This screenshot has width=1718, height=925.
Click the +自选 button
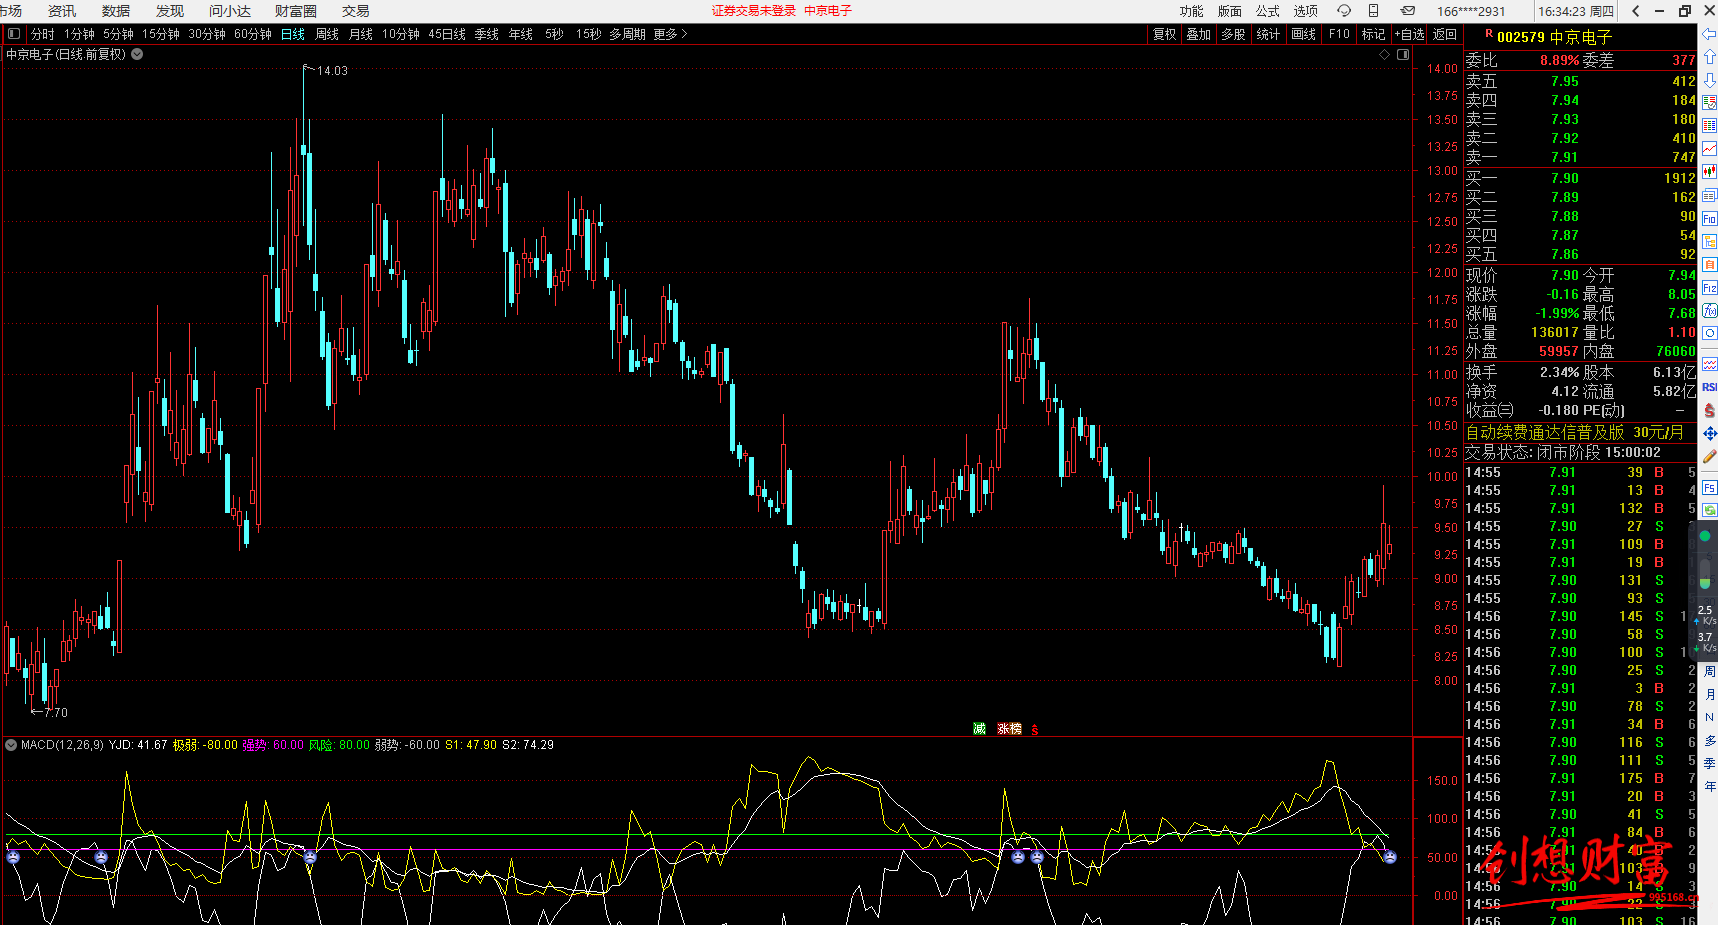coord(1410,34)
